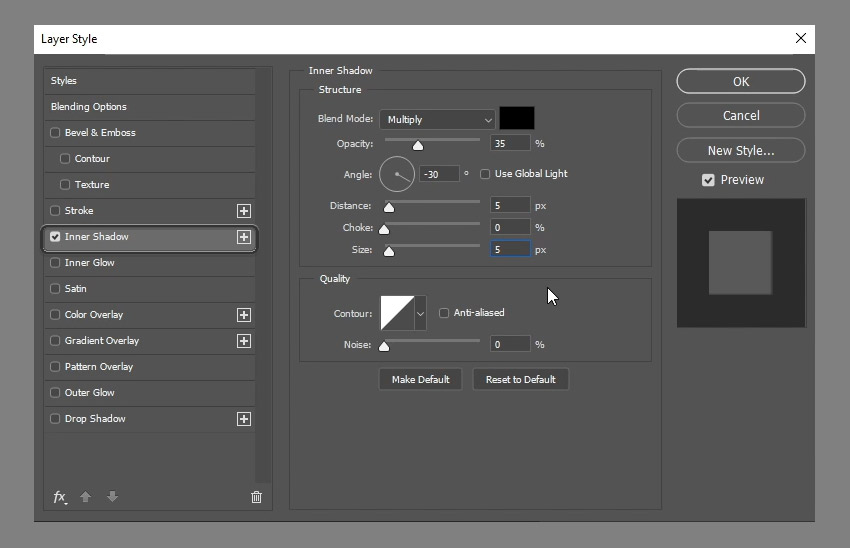Tick the Use Global Light checkbox
Viewport: 850px width, 548px height.
485,174
